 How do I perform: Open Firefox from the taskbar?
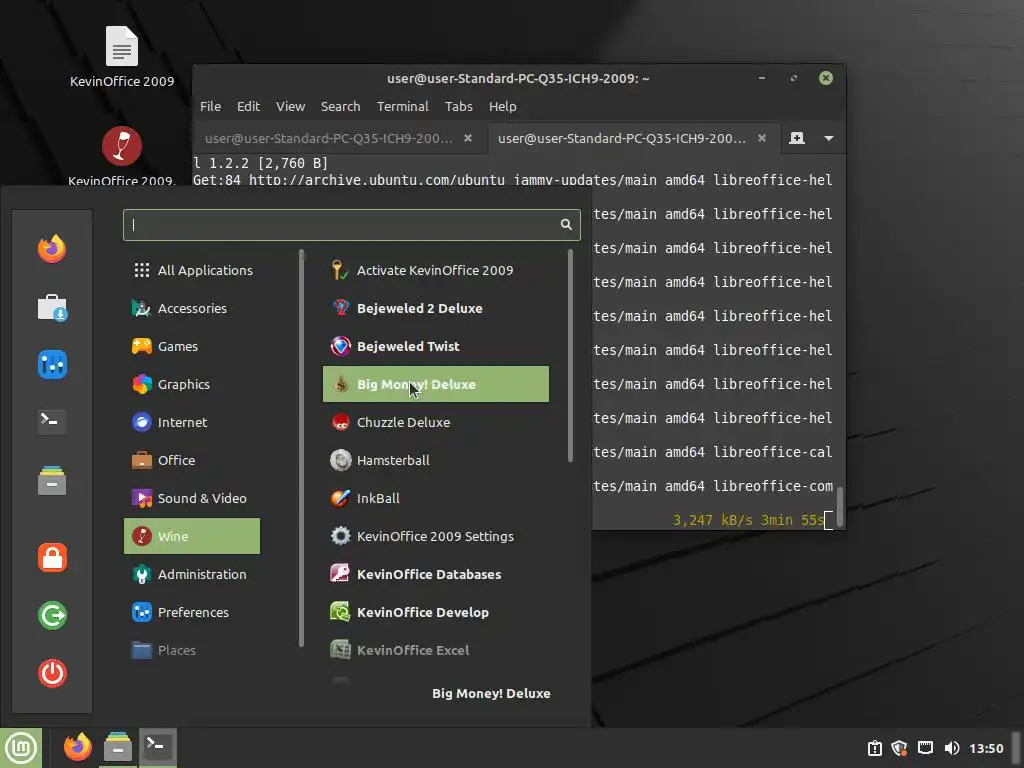pos(78,747)
